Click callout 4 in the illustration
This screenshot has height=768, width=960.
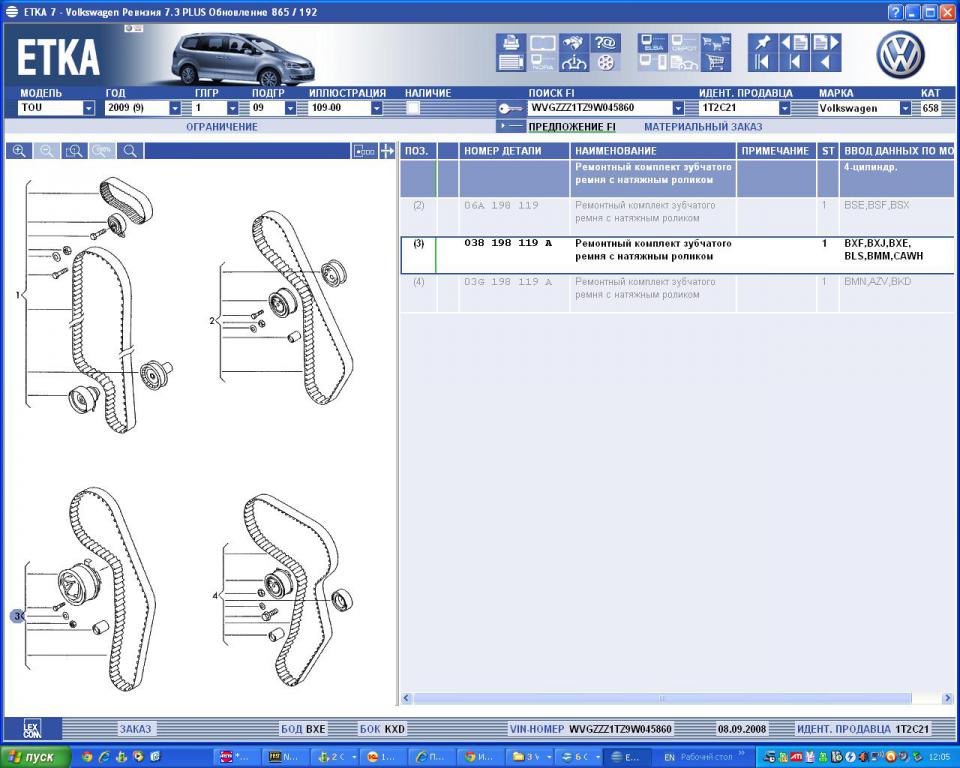click(215, 595)
